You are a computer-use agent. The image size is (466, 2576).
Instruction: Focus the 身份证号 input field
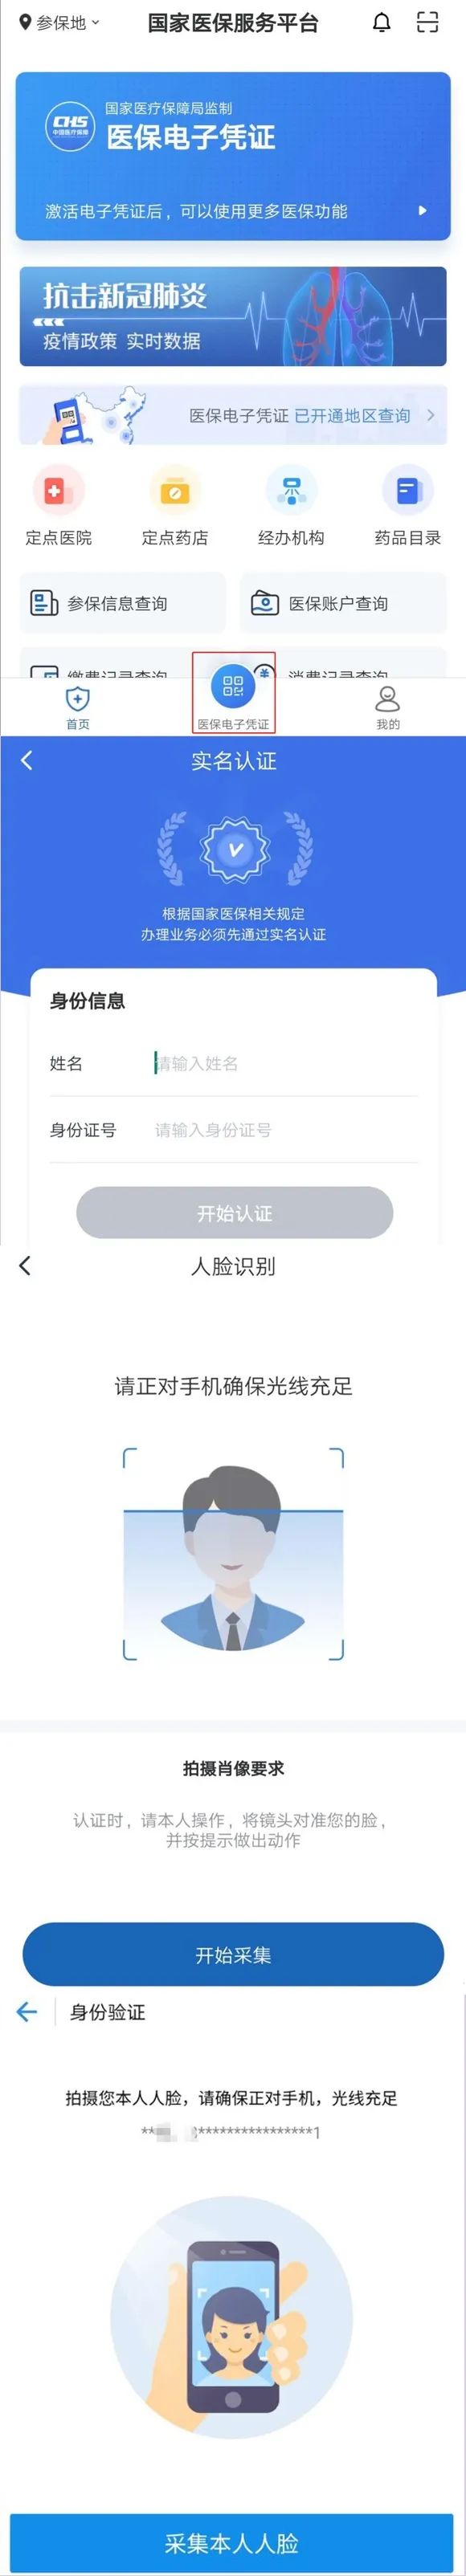click(286, 1130)
